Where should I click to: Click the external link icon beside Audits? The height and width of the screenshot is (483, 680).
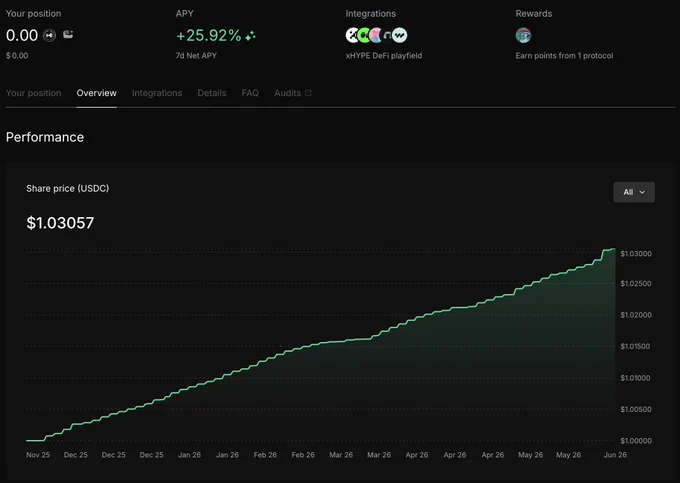[x=308, y=93]
